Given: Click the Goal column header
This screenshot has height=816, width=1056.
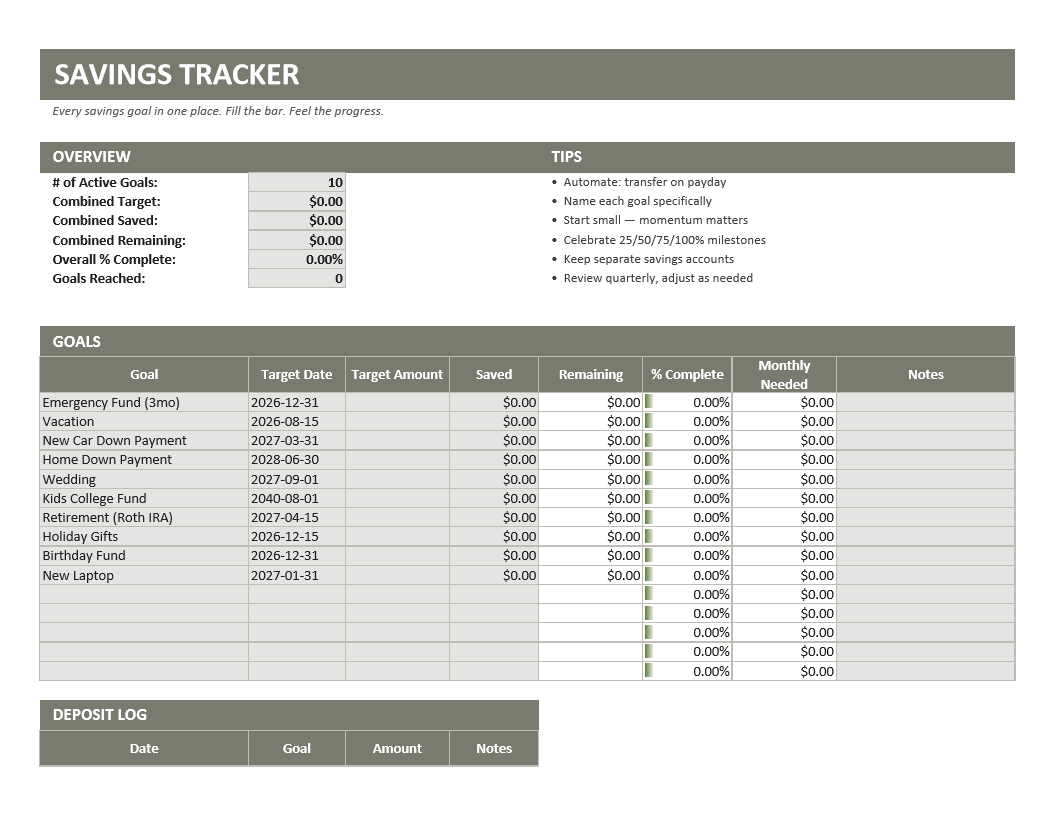Looking at the screenshot, I should (x=144, y=374).
